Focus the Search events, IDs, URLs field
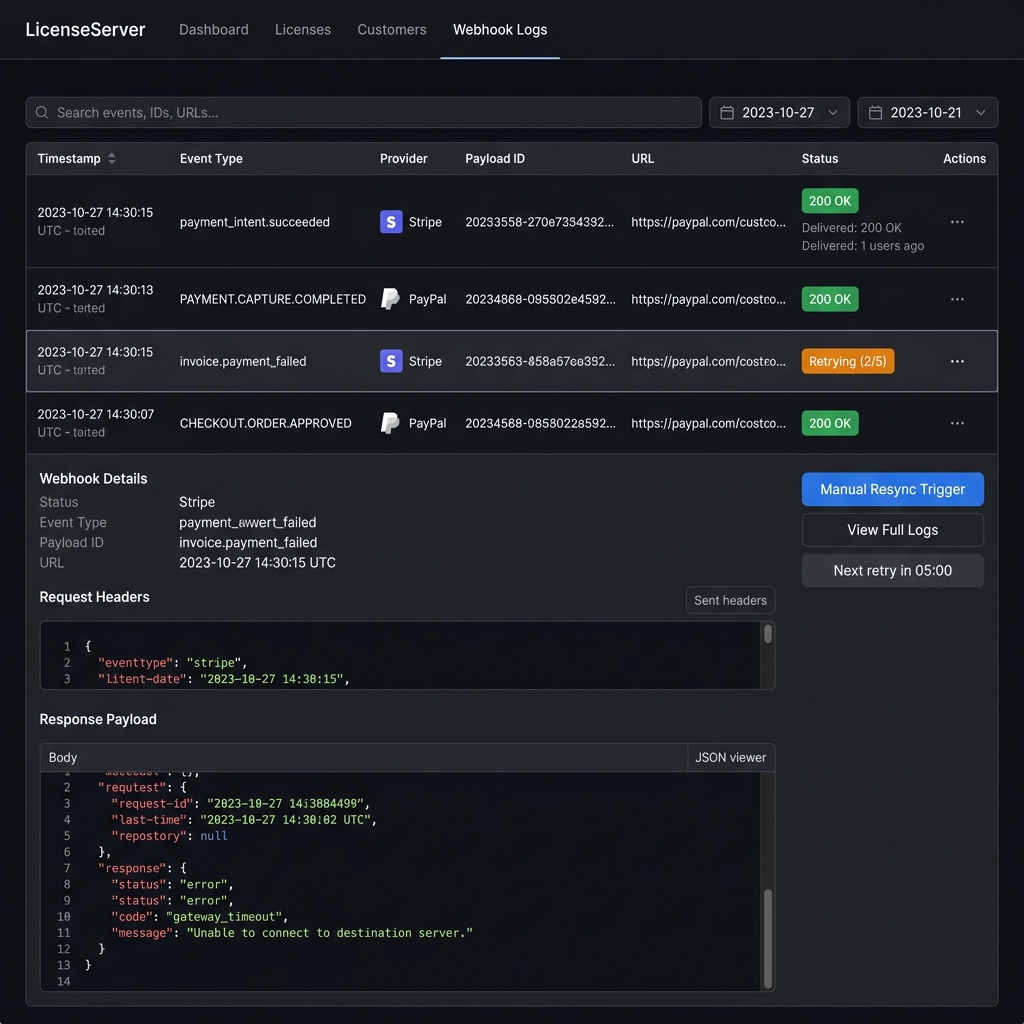 point(364,112)
